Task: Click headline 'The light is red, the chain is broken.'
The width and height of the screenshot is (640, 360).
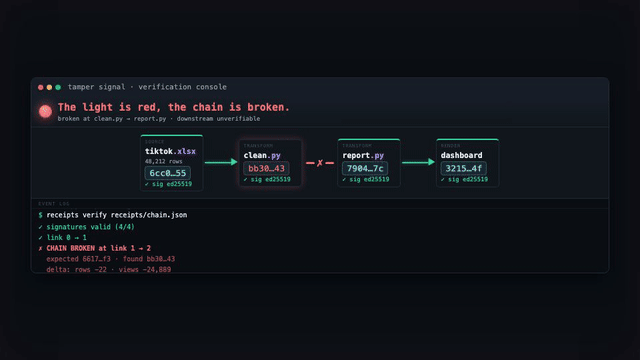Action: (x=173, y=107)
